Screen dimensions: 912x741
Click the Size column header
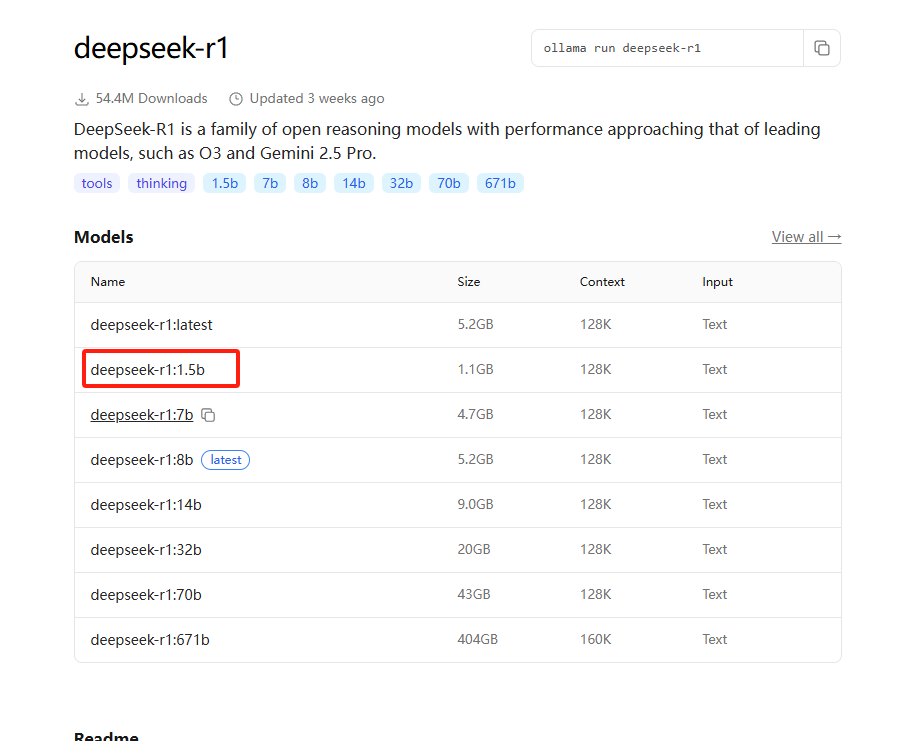click(469, 282)
